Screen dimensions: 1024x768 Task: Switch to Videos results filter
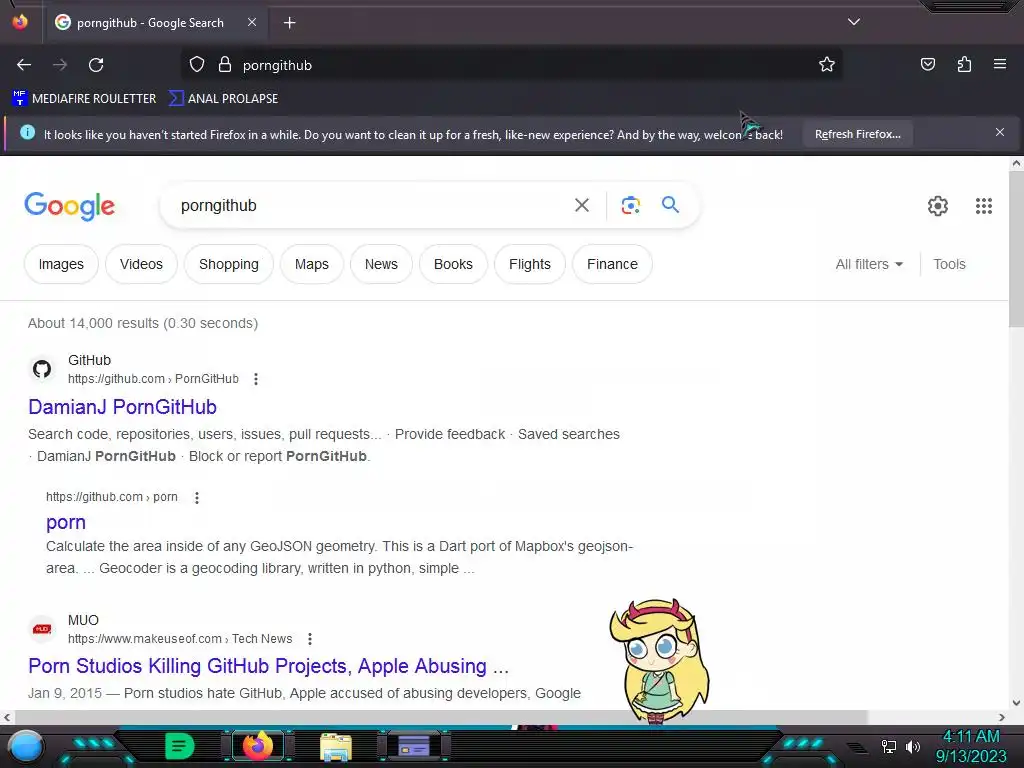pyautogui.click(x=141, y=264)
